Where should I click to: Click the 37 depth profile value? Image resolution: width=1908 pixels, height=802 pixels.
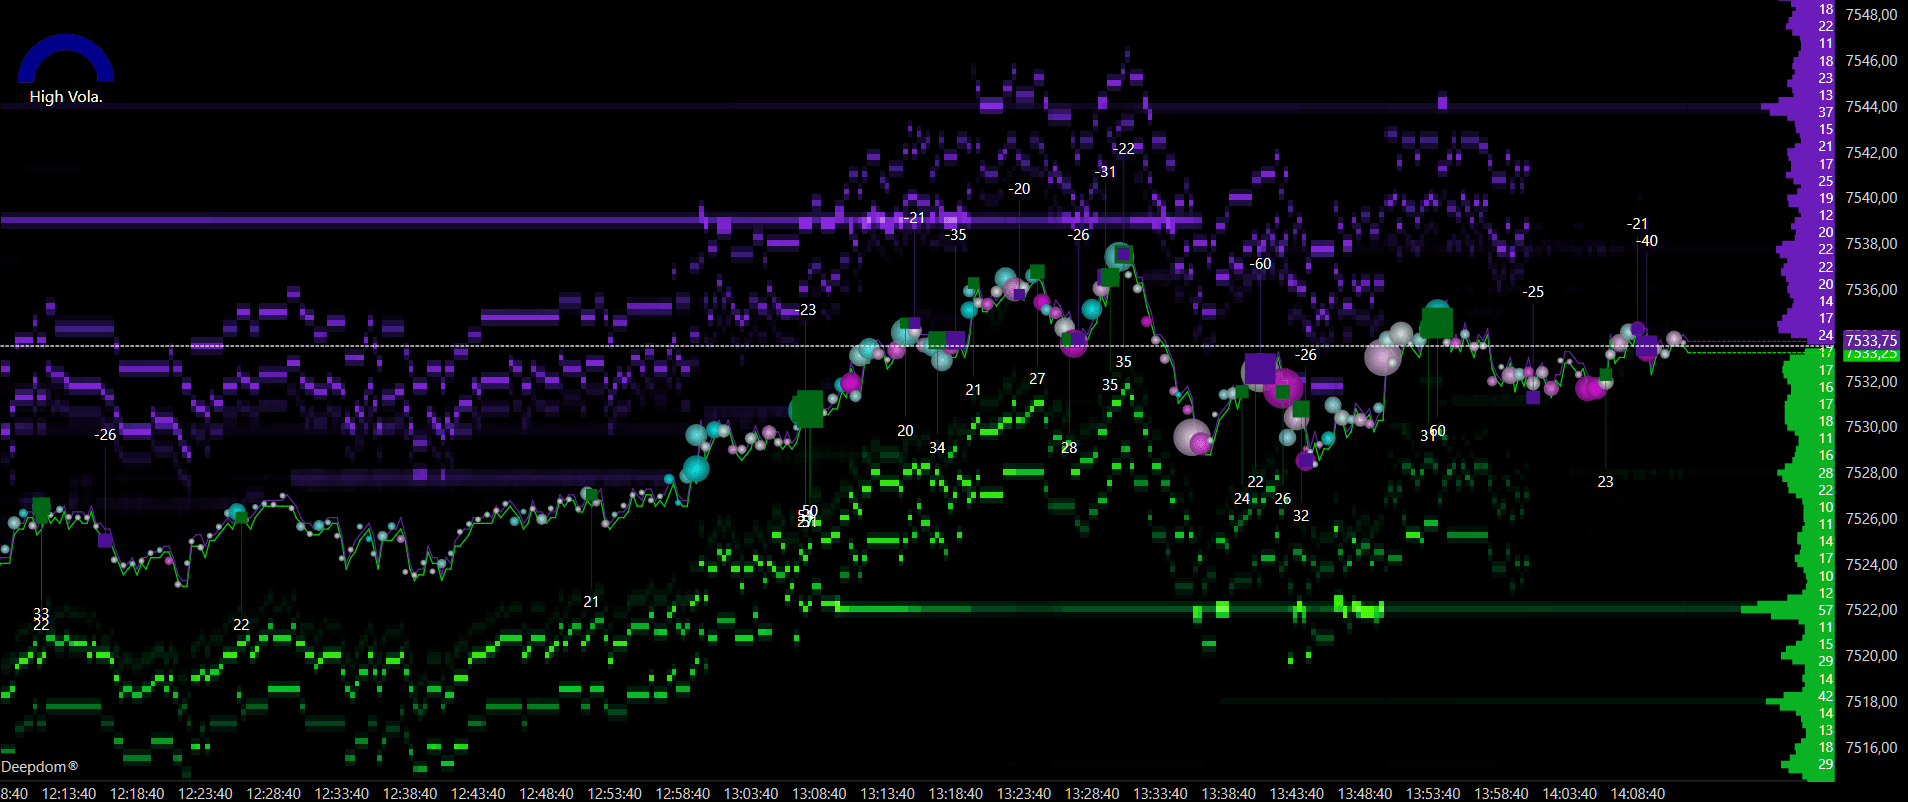point(1826,112)
